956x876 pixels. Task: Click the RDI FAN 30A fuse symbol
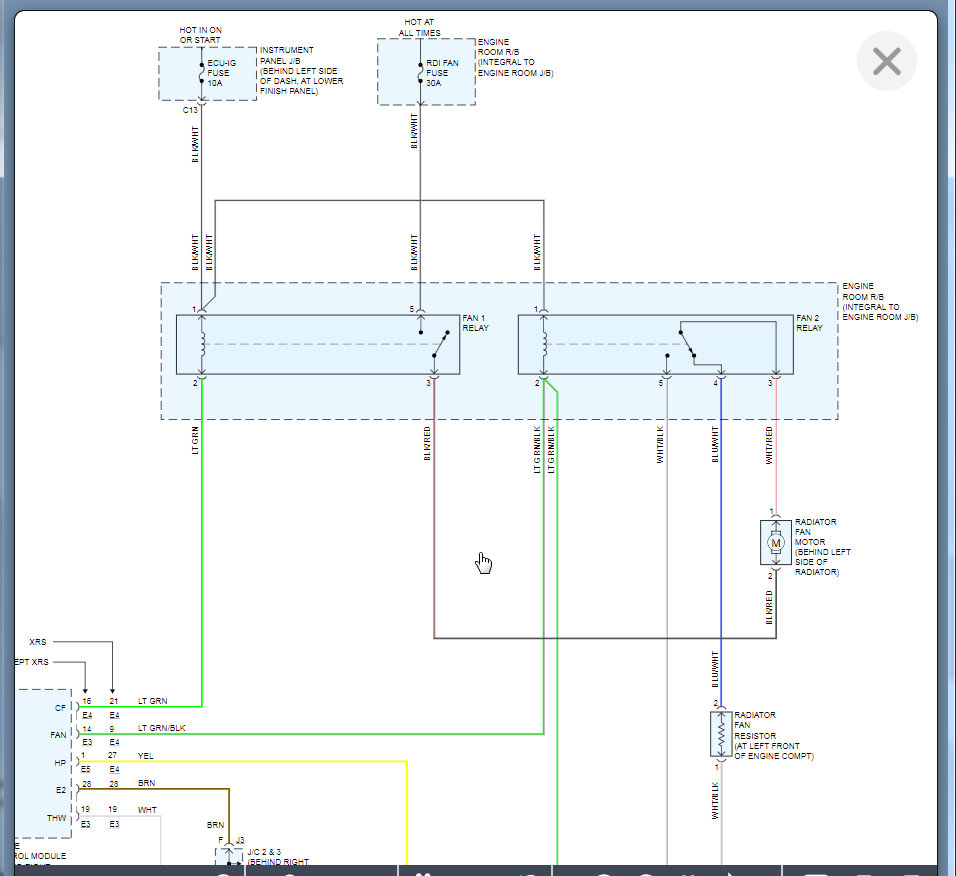(x=419, y=73)
